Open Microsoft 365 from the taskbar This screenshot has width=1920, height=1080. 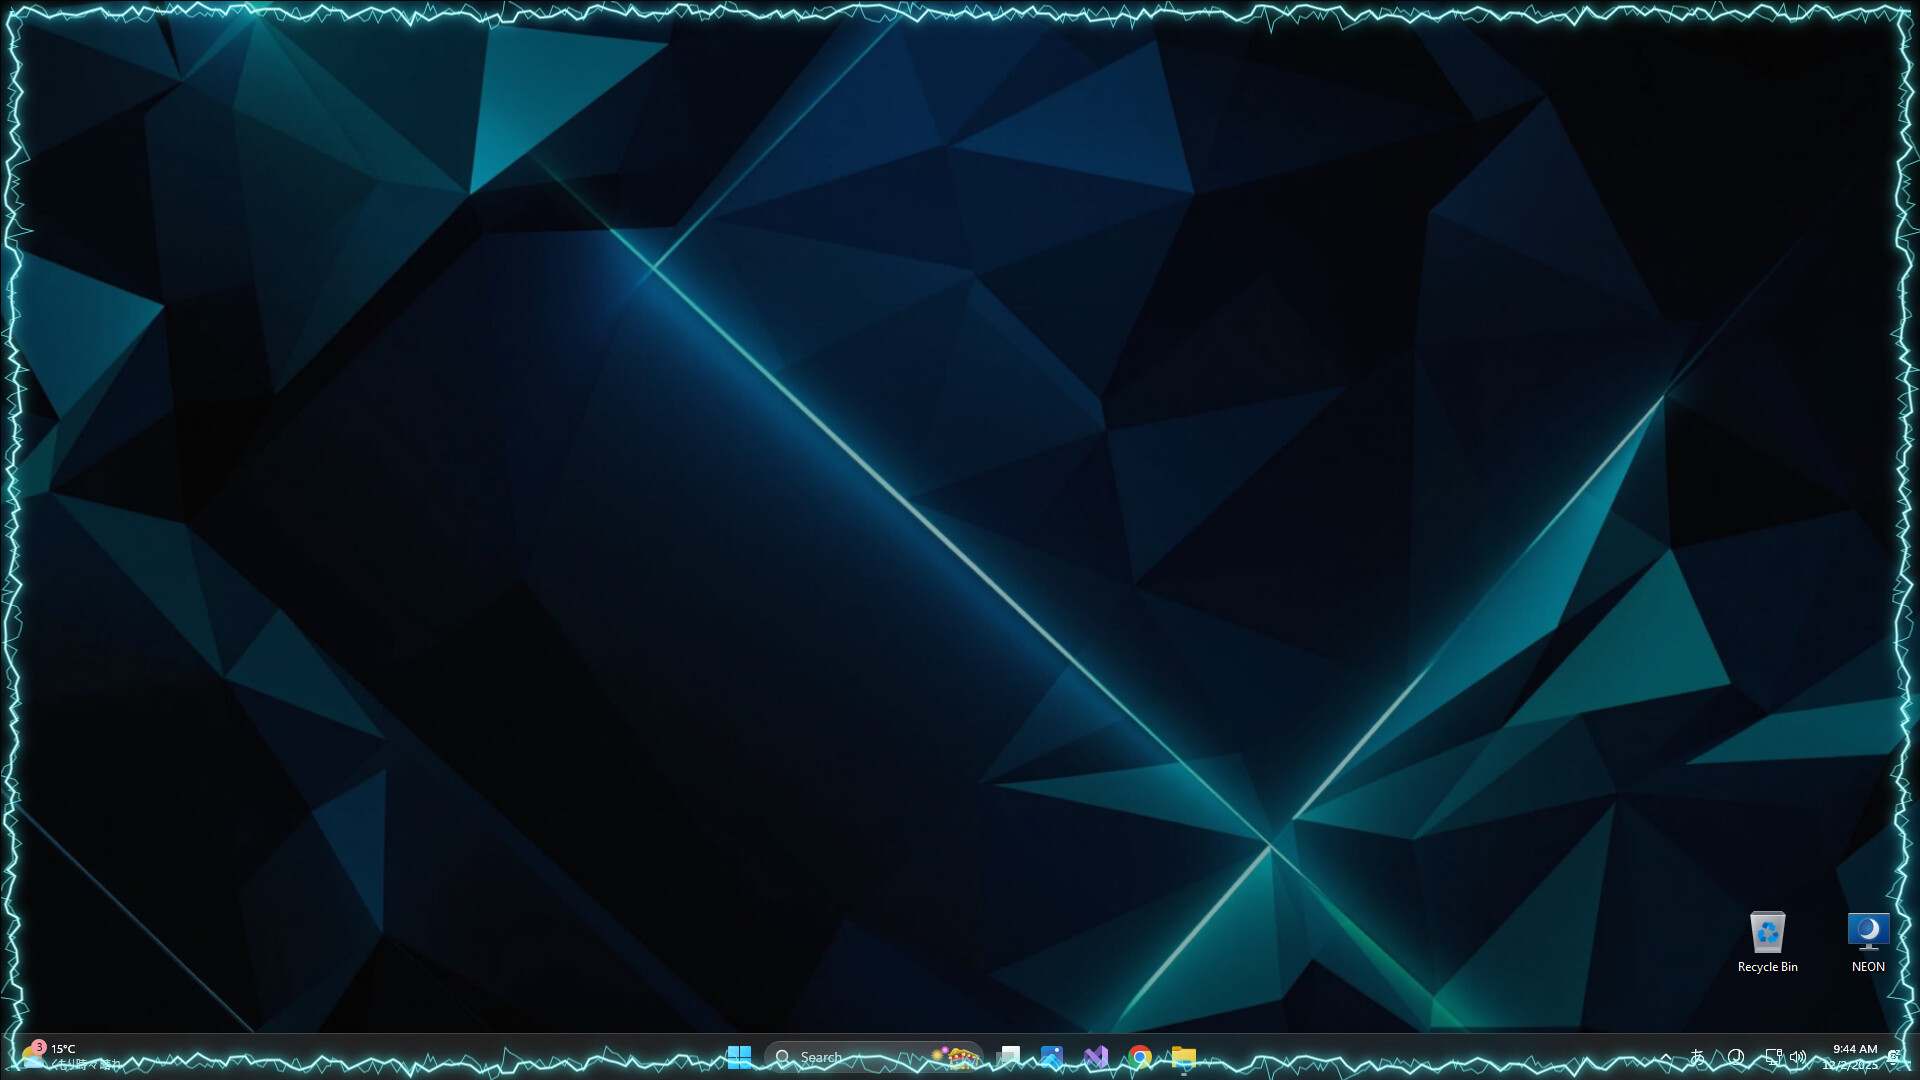pyautogui.click(x=1096, y=1057)
